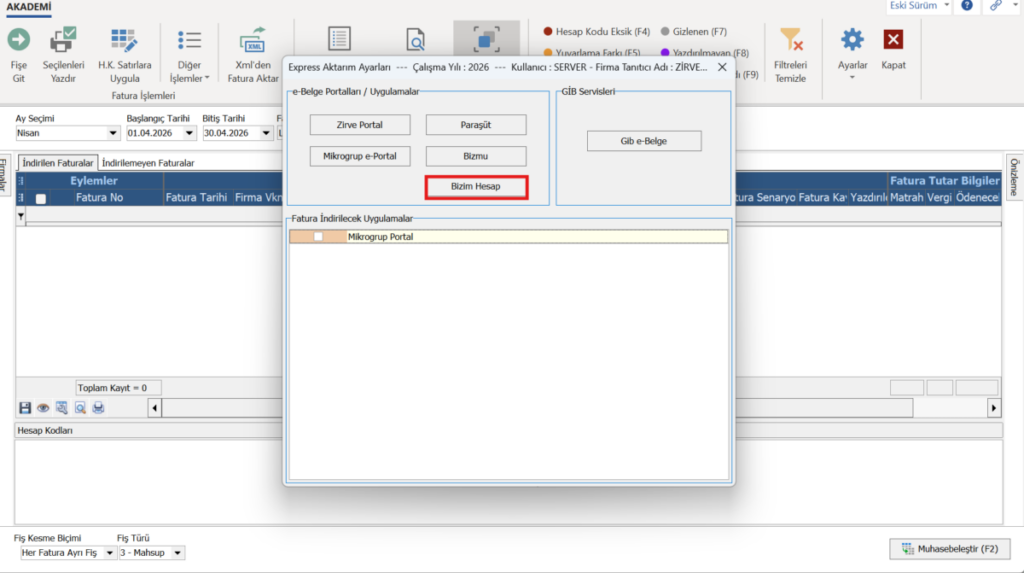Expand Eski Sürüm dropdown
This screenshot has width=1024, height=573.
coord(946,5)
